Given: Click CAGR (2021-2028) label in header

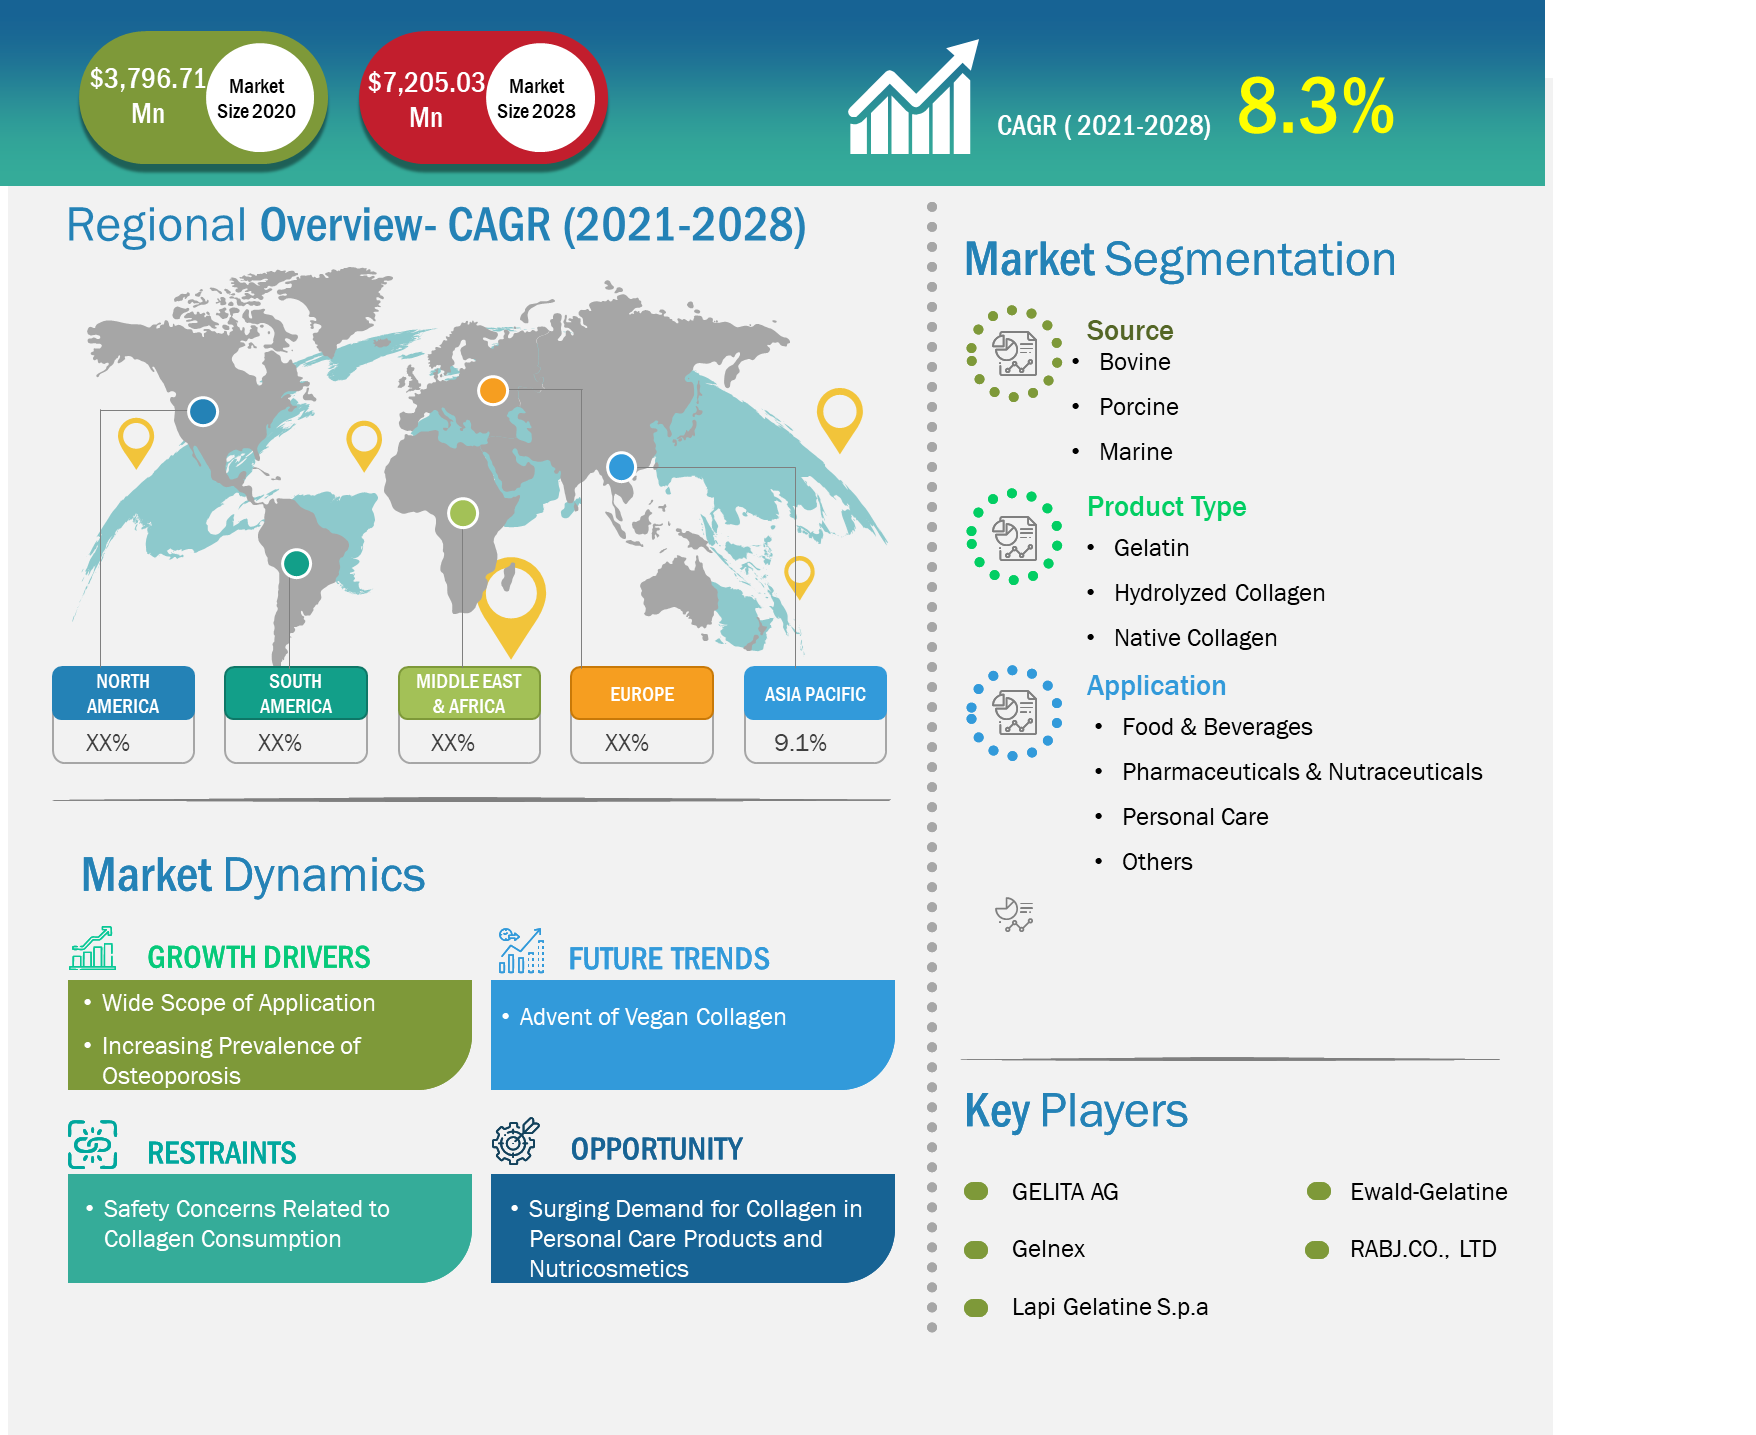Looking at the screenshot, I should (1104, 126).
